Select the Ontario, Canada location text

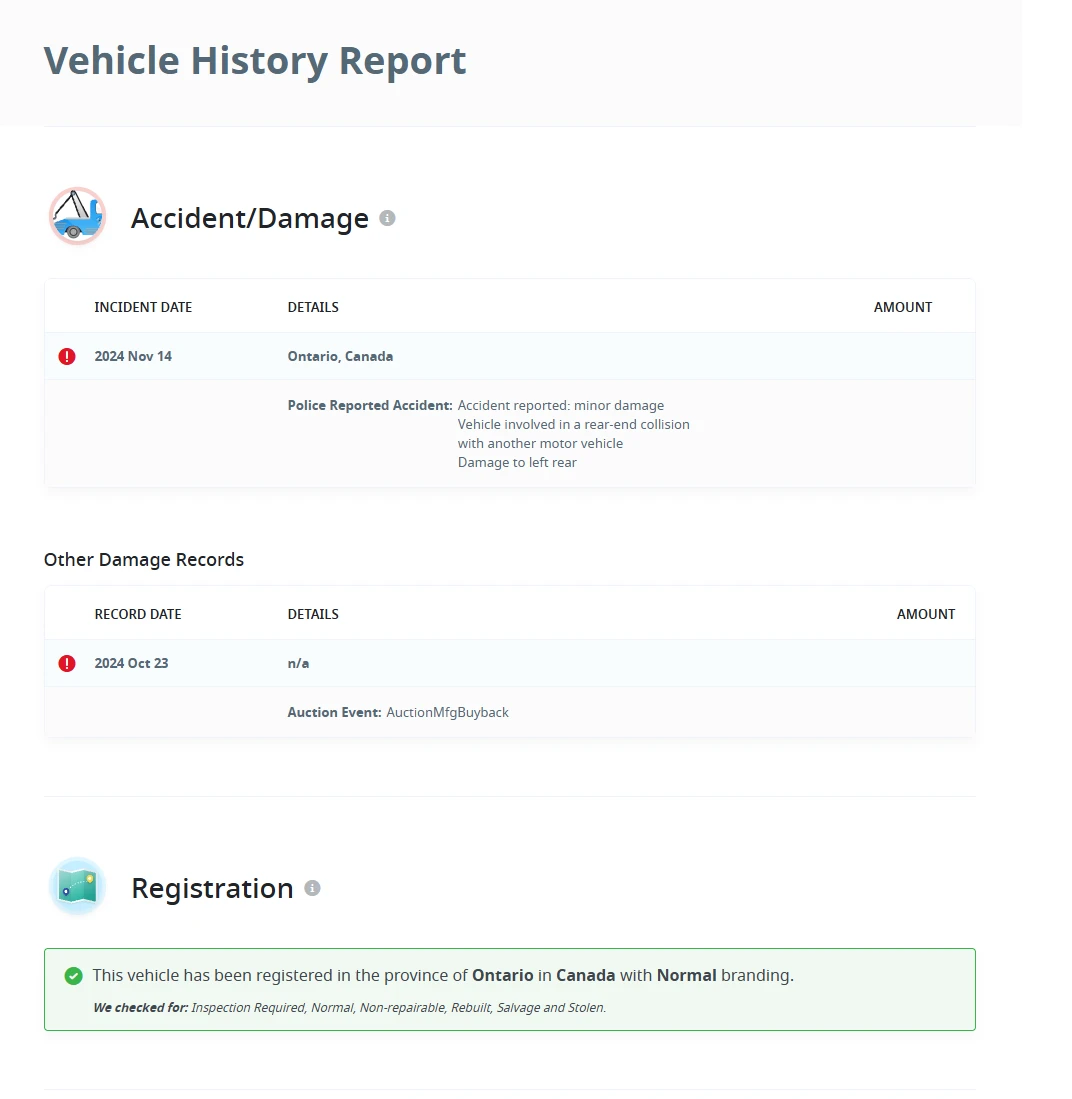pos(340,356)
